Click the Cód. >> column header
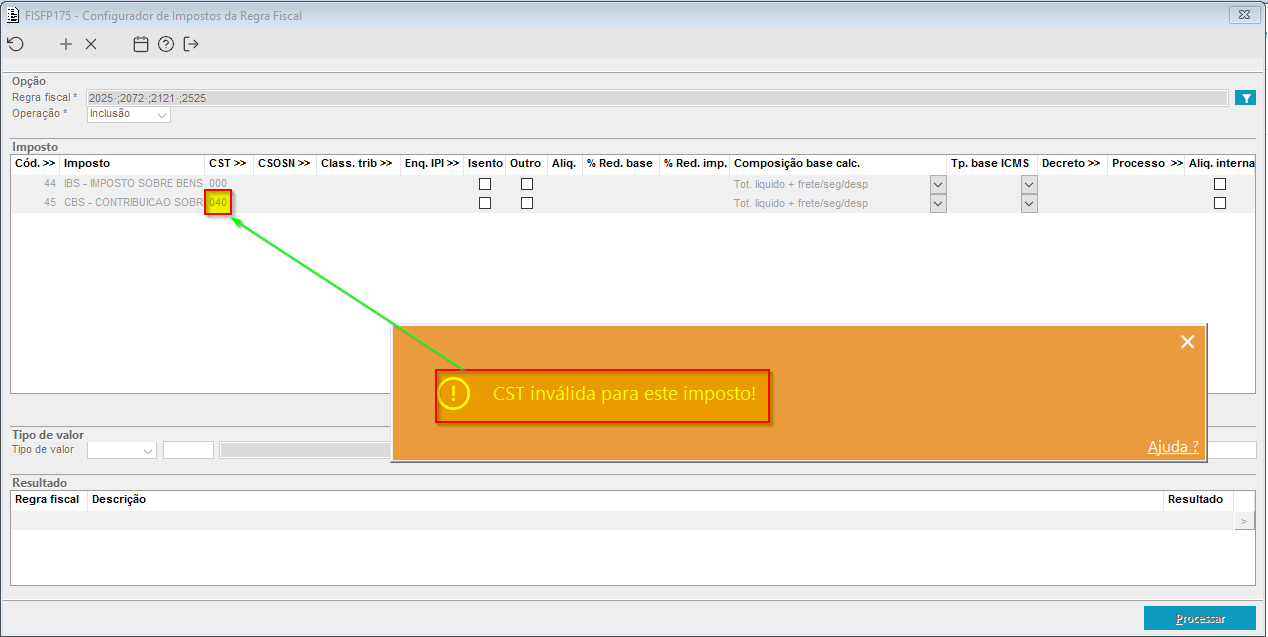This screenshot has width=1268, height=637. 35,163
